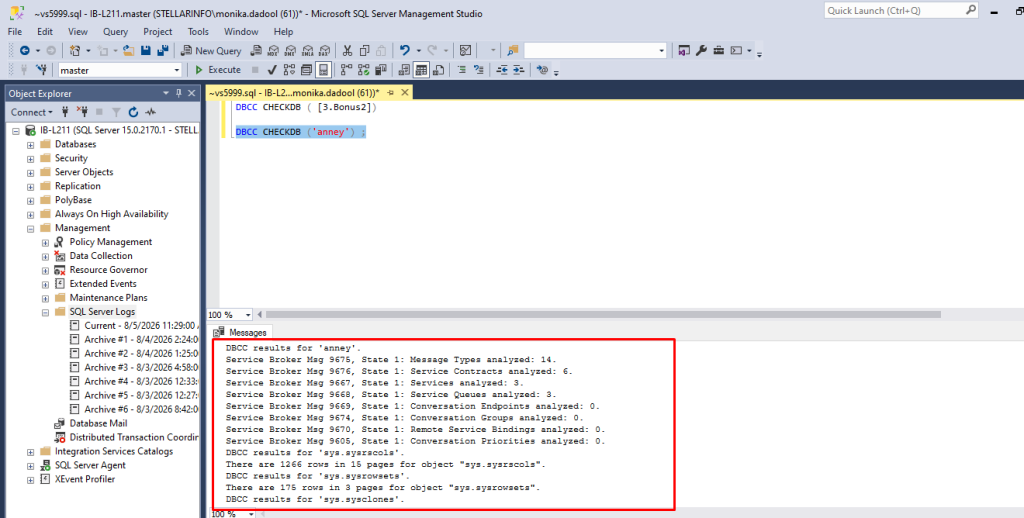Switch to the Messages tab
Image resolution: width=1024 pixels, height=518 pixels.
[240, 332]
